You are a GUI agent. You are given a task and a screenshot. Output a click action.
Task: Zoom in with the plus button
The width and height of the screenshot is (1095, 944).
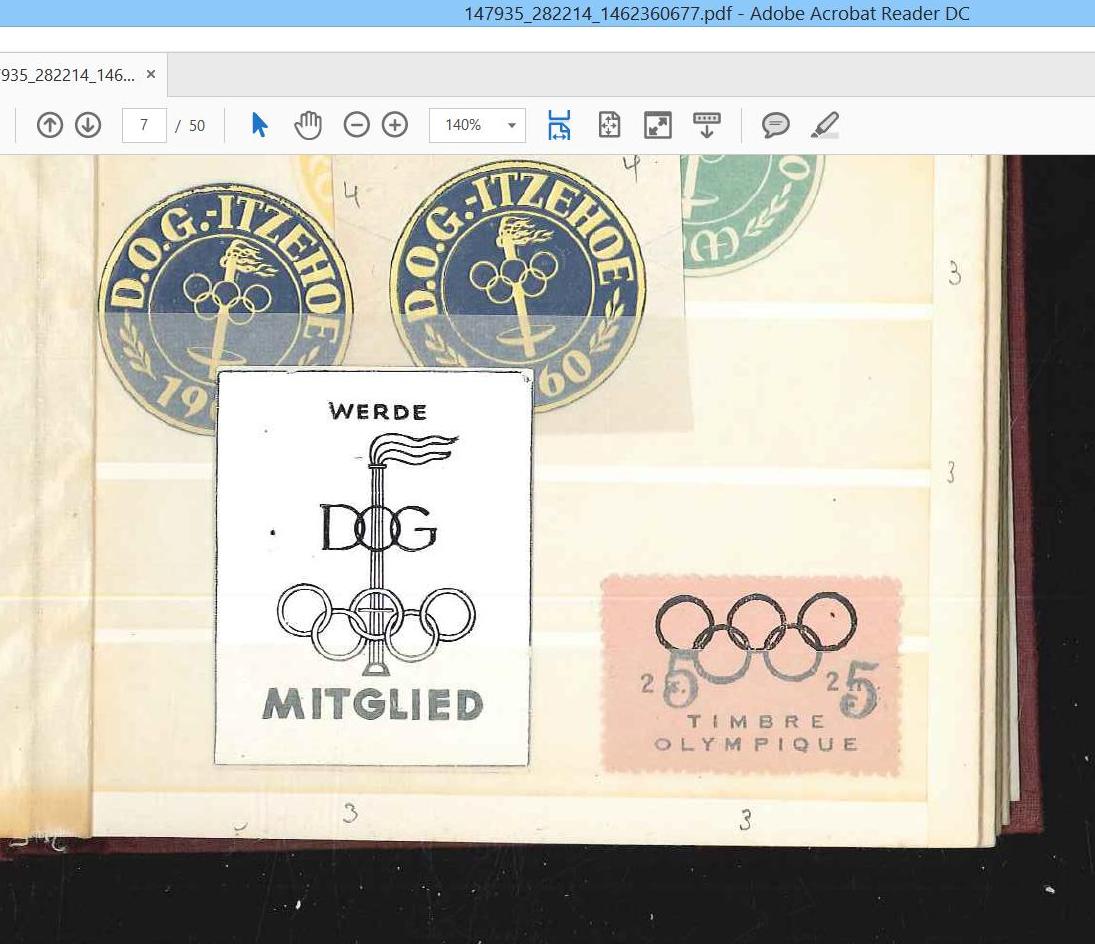tap(395, 126)
